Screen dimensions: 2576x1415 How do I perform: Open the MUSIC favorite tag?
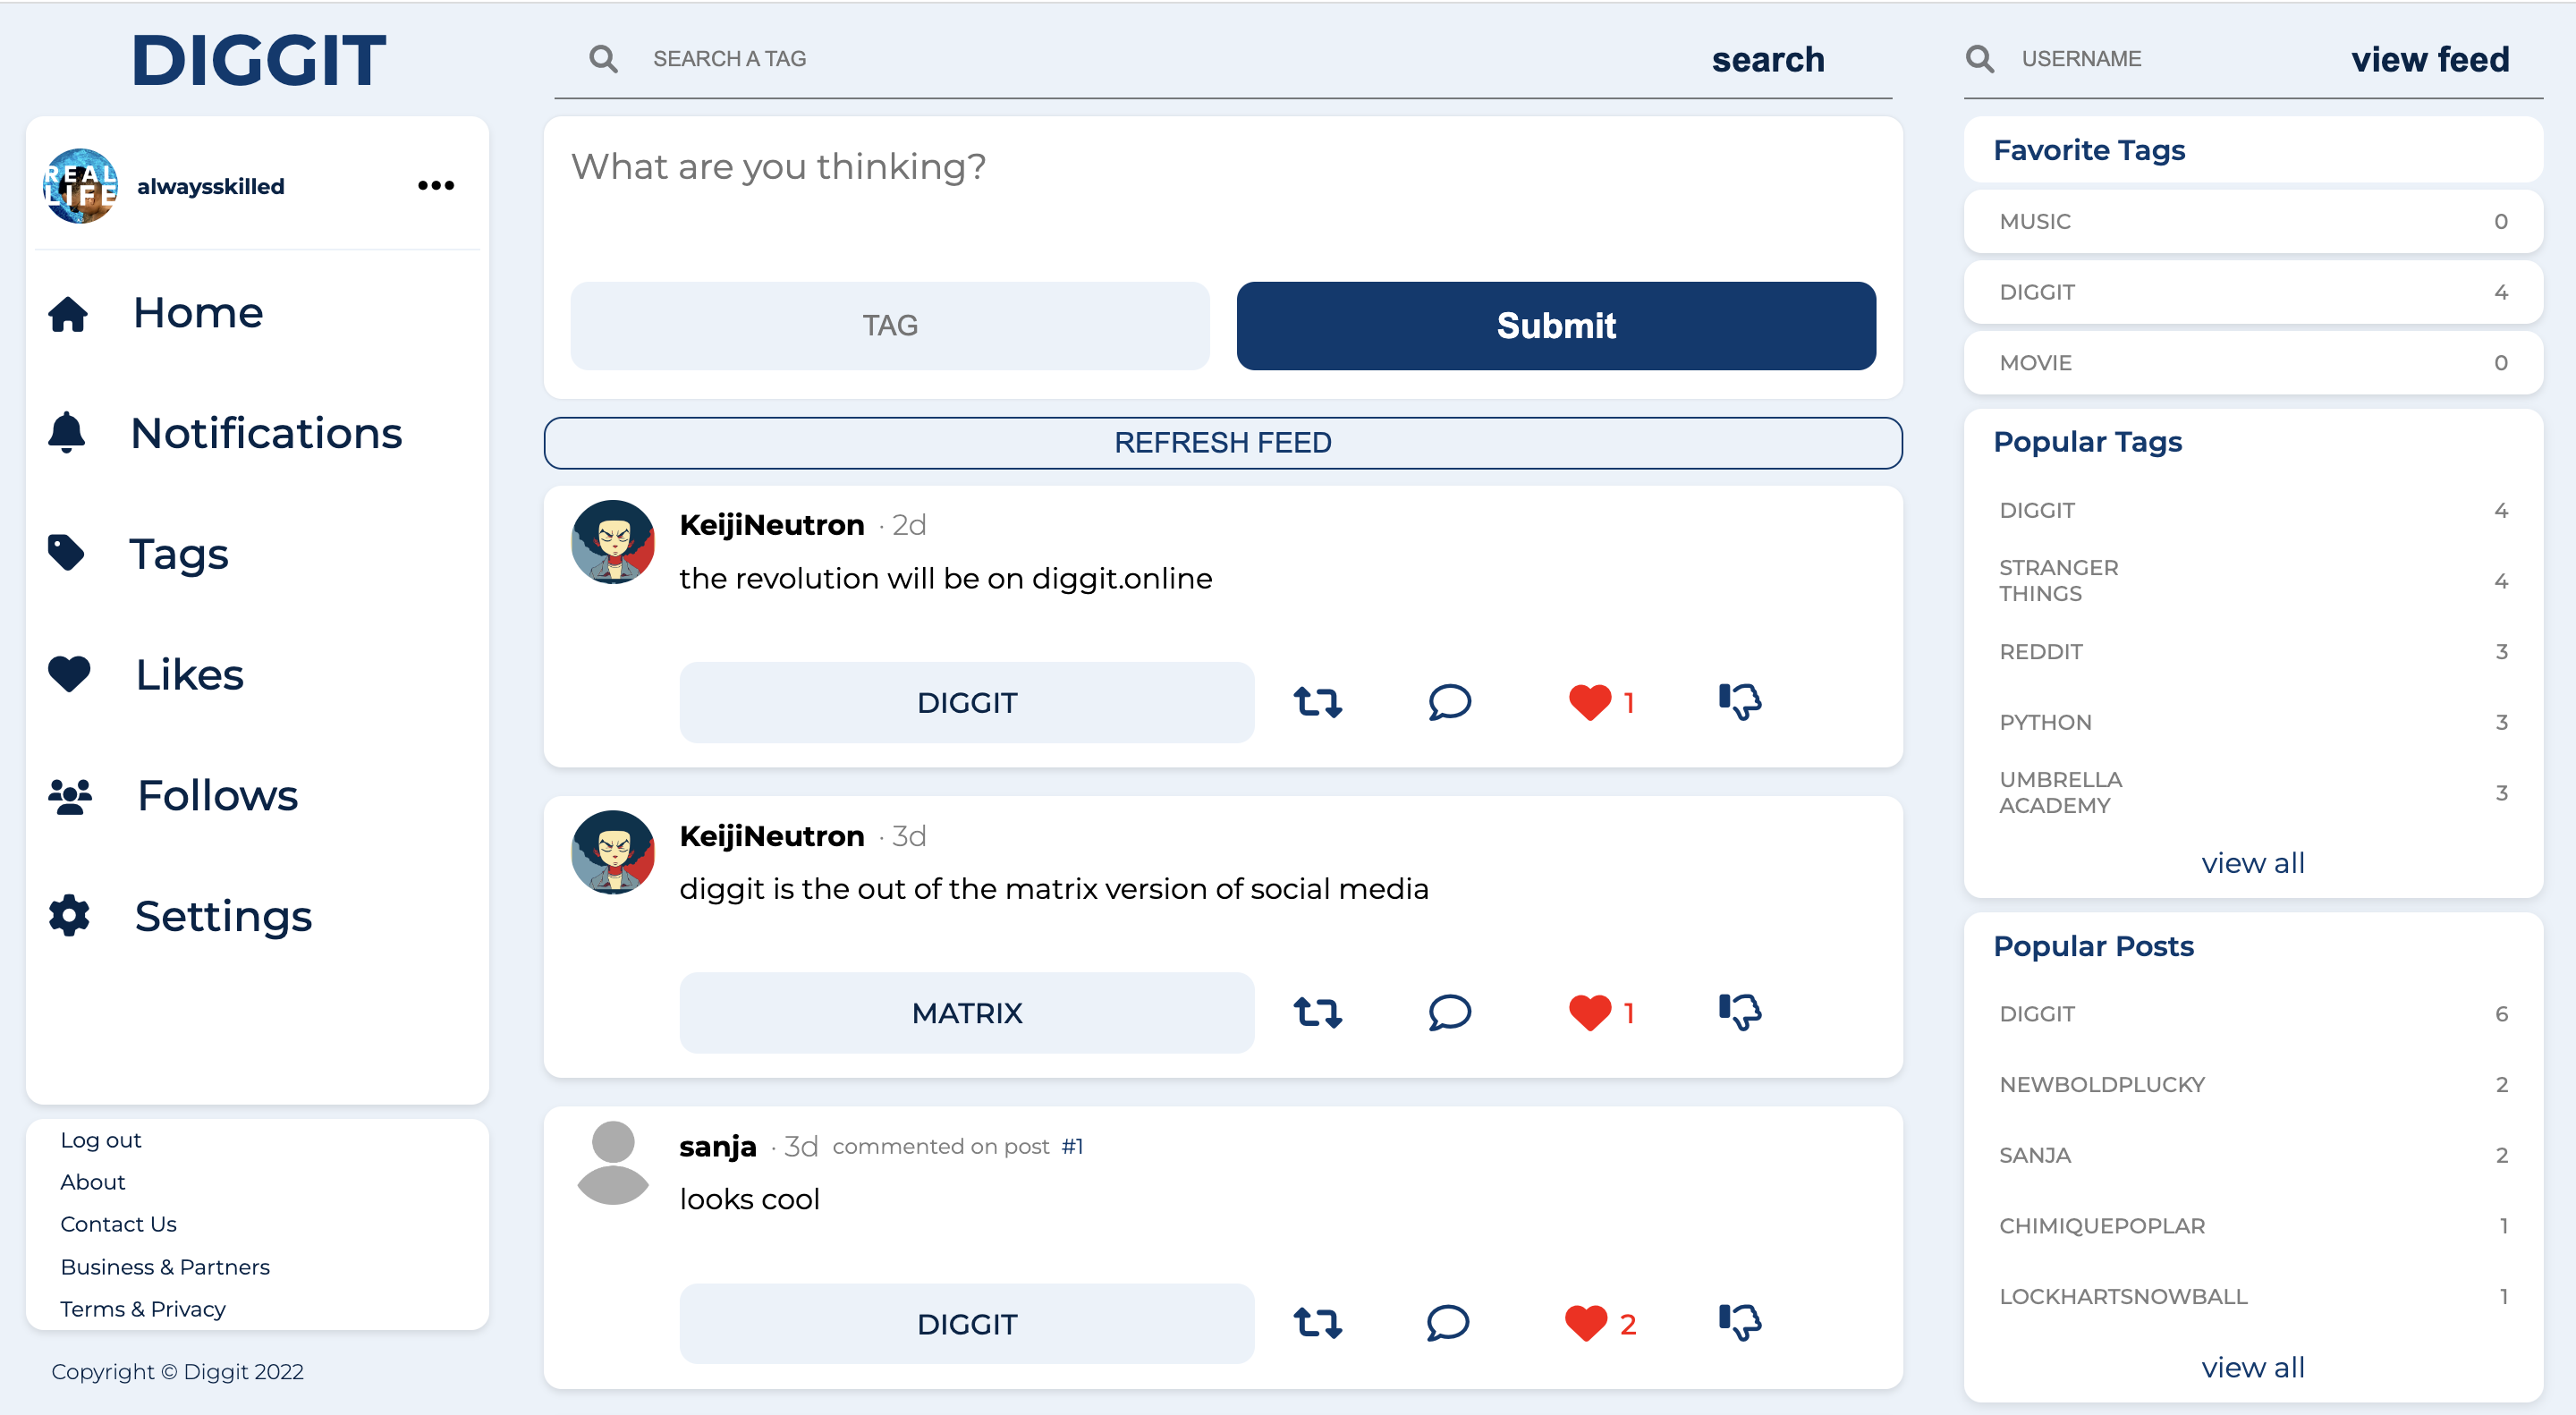pyautogui.click(x=2253, y=221)
